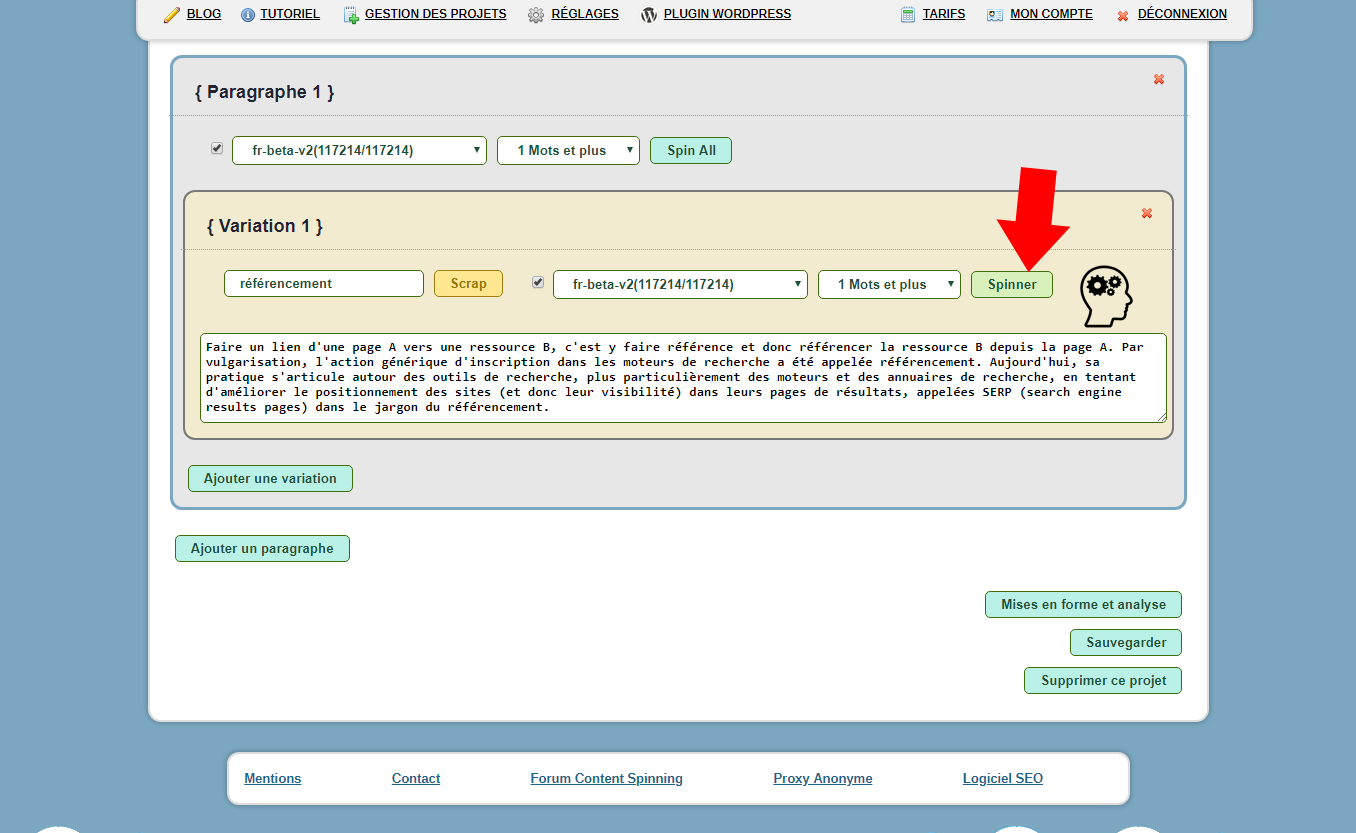This screenshot has height=833, width=1356.
Task: Click the yellow Scrap button
Action: 468,283
